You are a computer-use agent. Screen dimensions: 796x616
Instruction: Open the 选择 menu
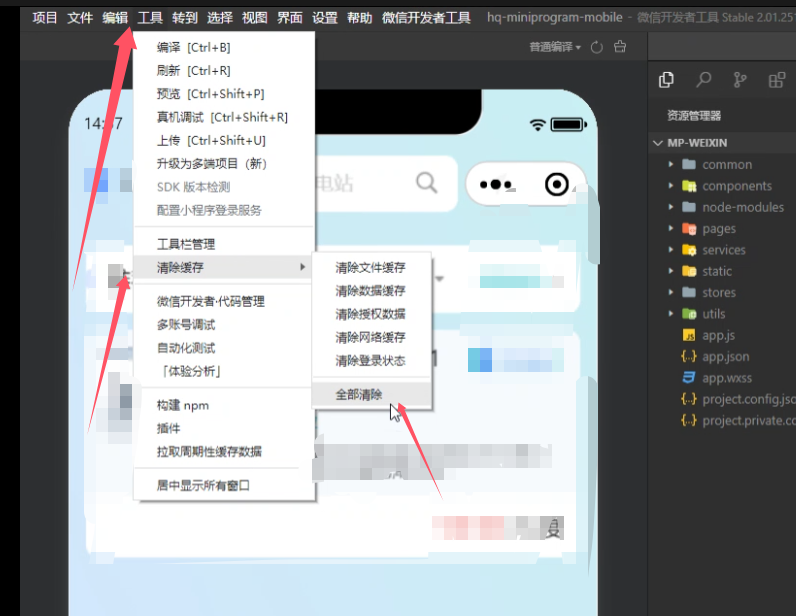click(220, 18)
